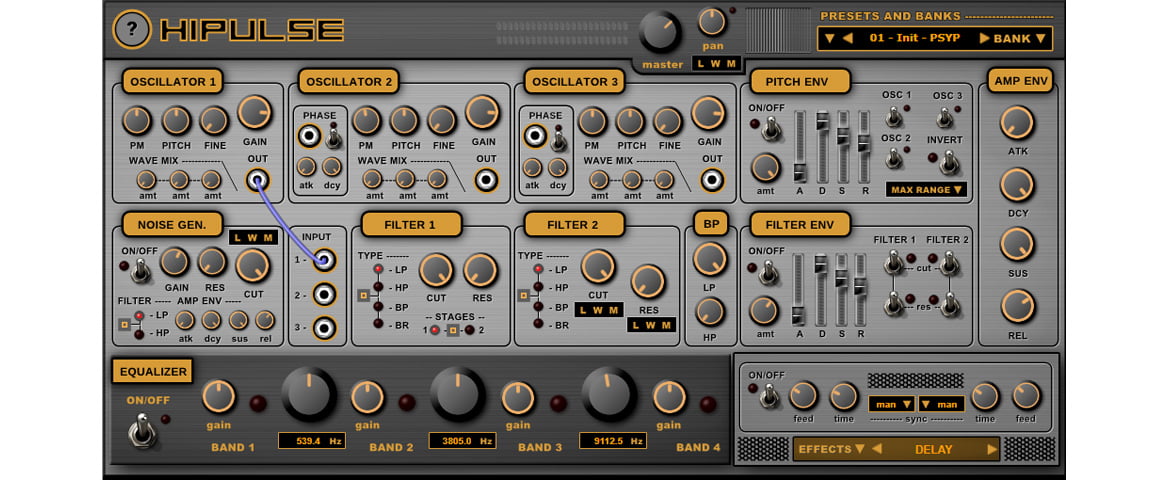1170x480 pixels.
Task: Open the preset list down arrow
Action: pyautogui.click(x=829, y=38)
